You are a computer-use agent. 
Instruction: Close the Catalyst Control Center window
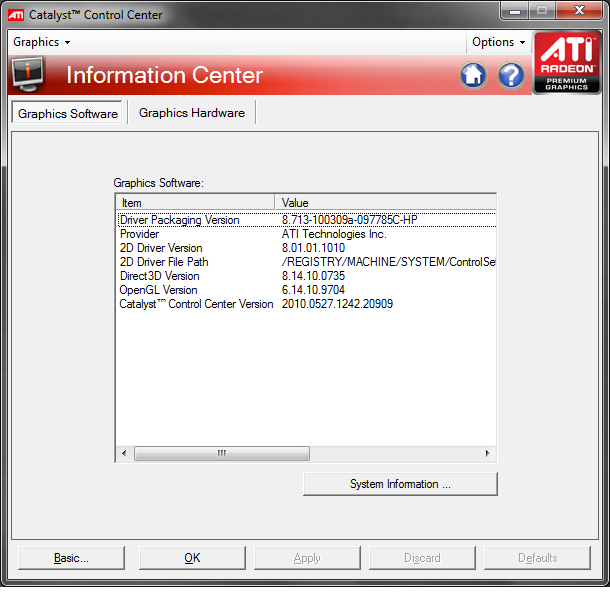pos(579,11)
